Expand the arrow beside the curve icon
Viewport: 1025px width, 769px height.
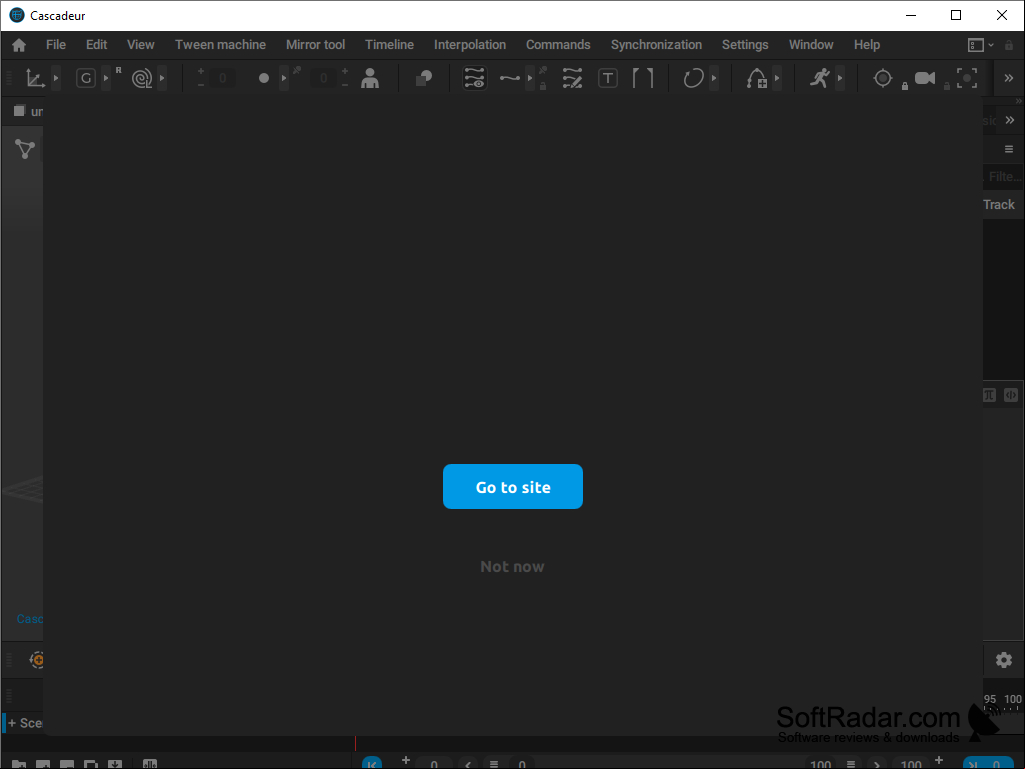[x=529, y=78]
